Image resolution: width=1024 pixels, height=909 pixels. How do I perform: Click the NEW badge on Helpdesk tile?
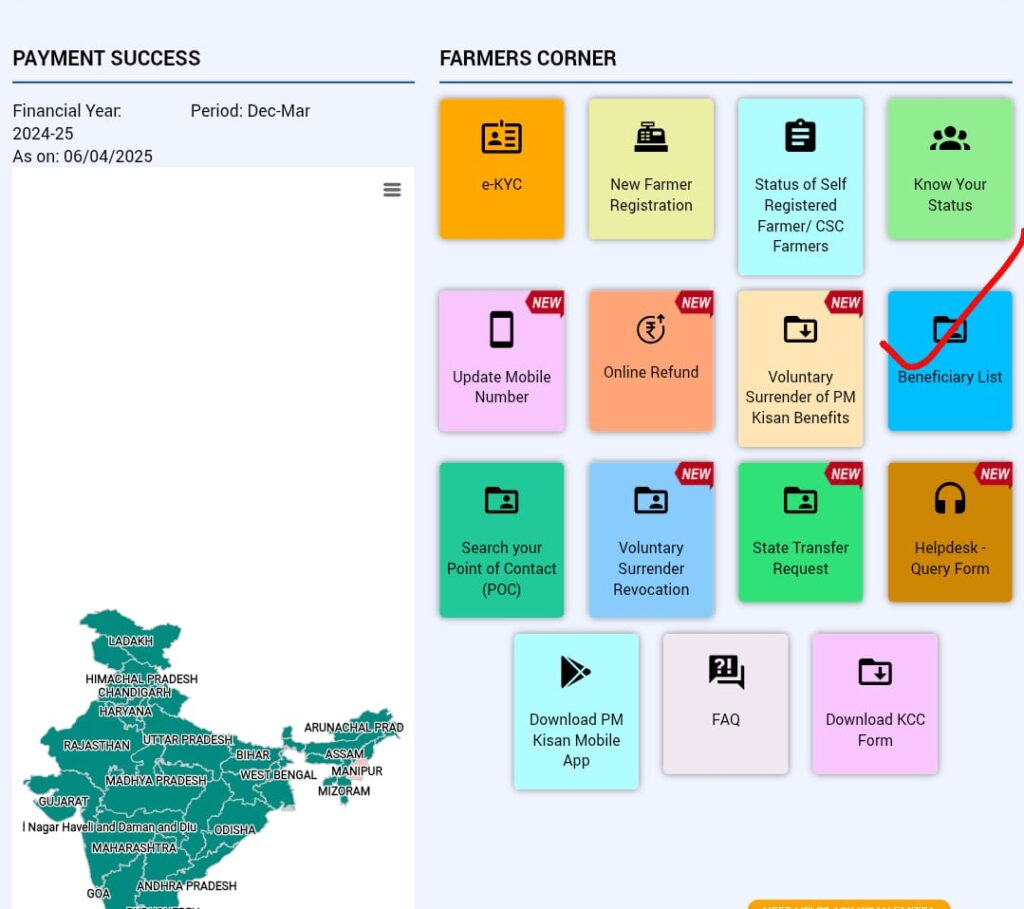pos(994,473)
